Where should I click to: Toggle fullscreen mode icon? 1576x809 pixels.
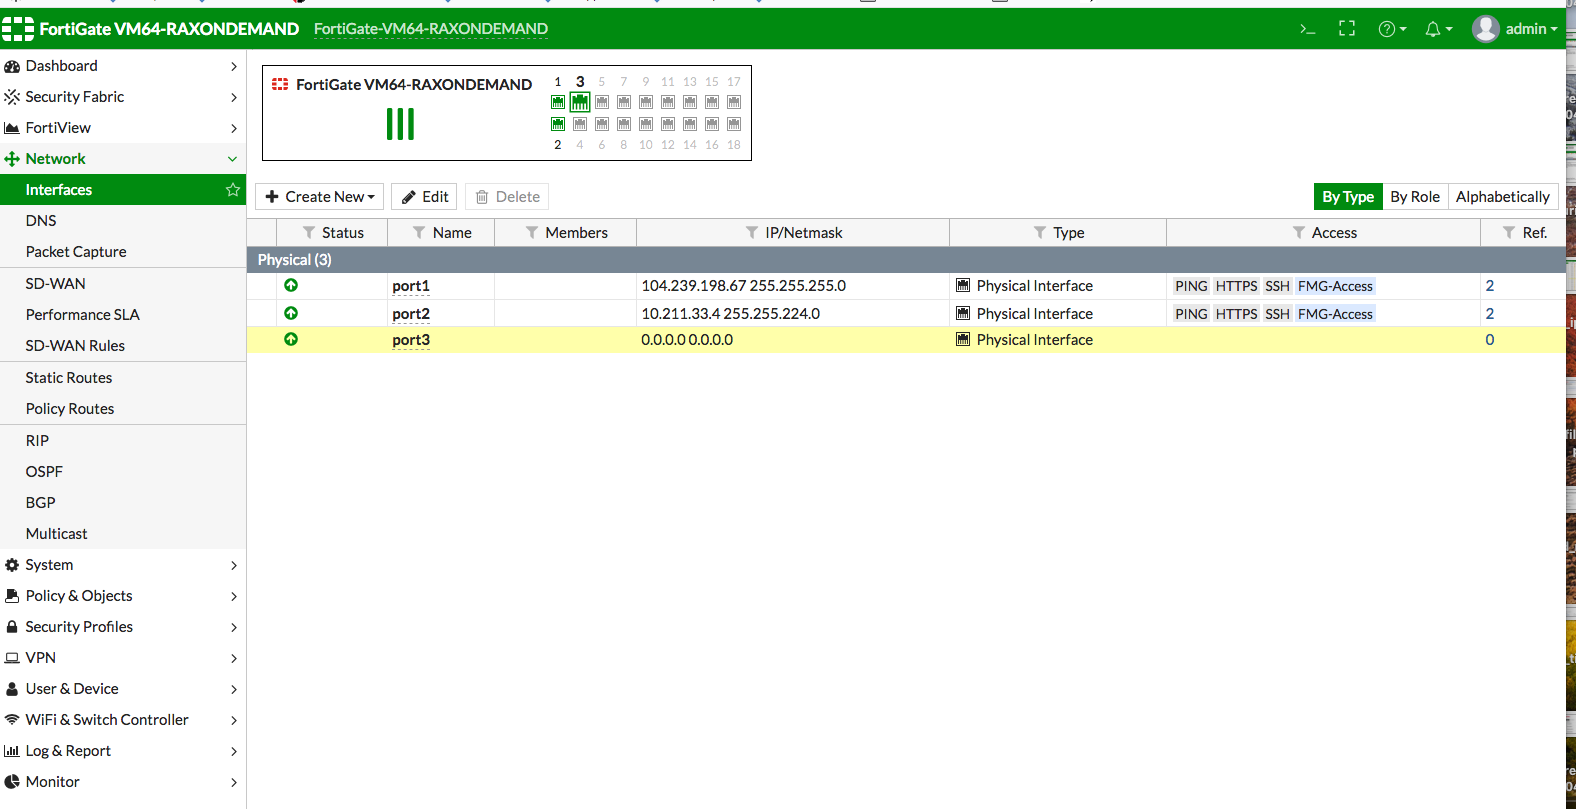click(1347, 29)
